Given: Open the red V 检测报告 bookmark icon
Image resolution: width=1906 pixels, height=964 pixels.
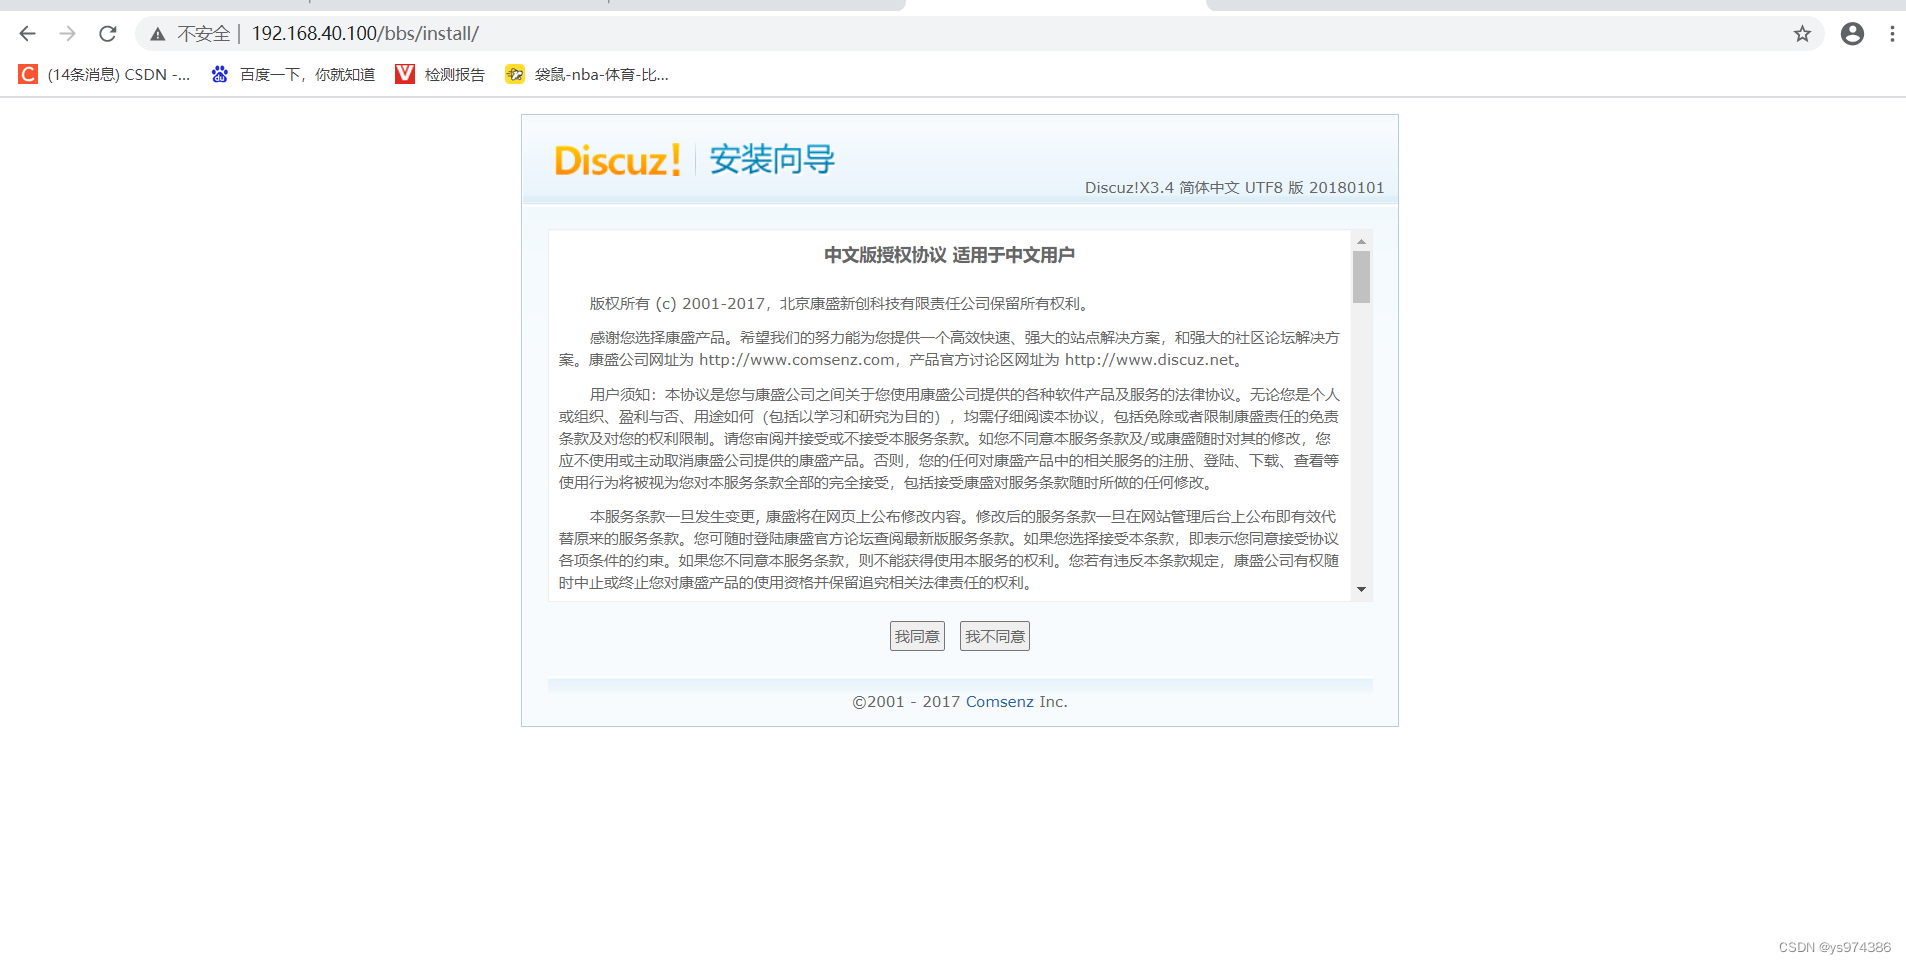Looking at the screenshot, I should point(405,74).
